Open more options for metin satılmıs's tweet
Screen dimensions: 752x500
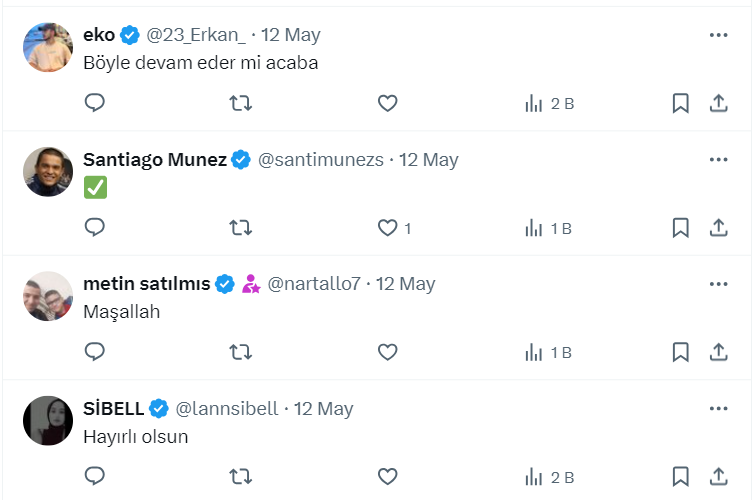(x=718, y=284)
